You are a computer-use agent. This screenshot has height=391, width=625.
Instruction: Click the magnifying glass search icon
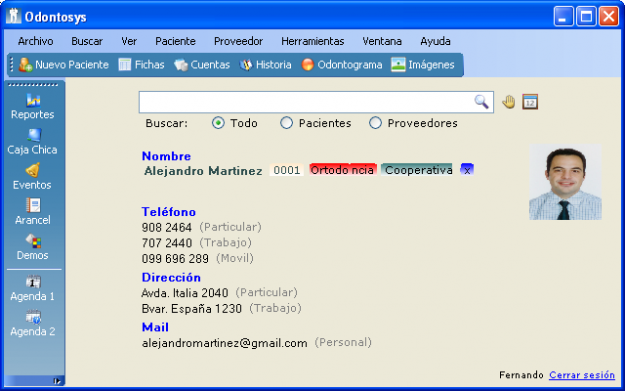(x=482, y=102)
